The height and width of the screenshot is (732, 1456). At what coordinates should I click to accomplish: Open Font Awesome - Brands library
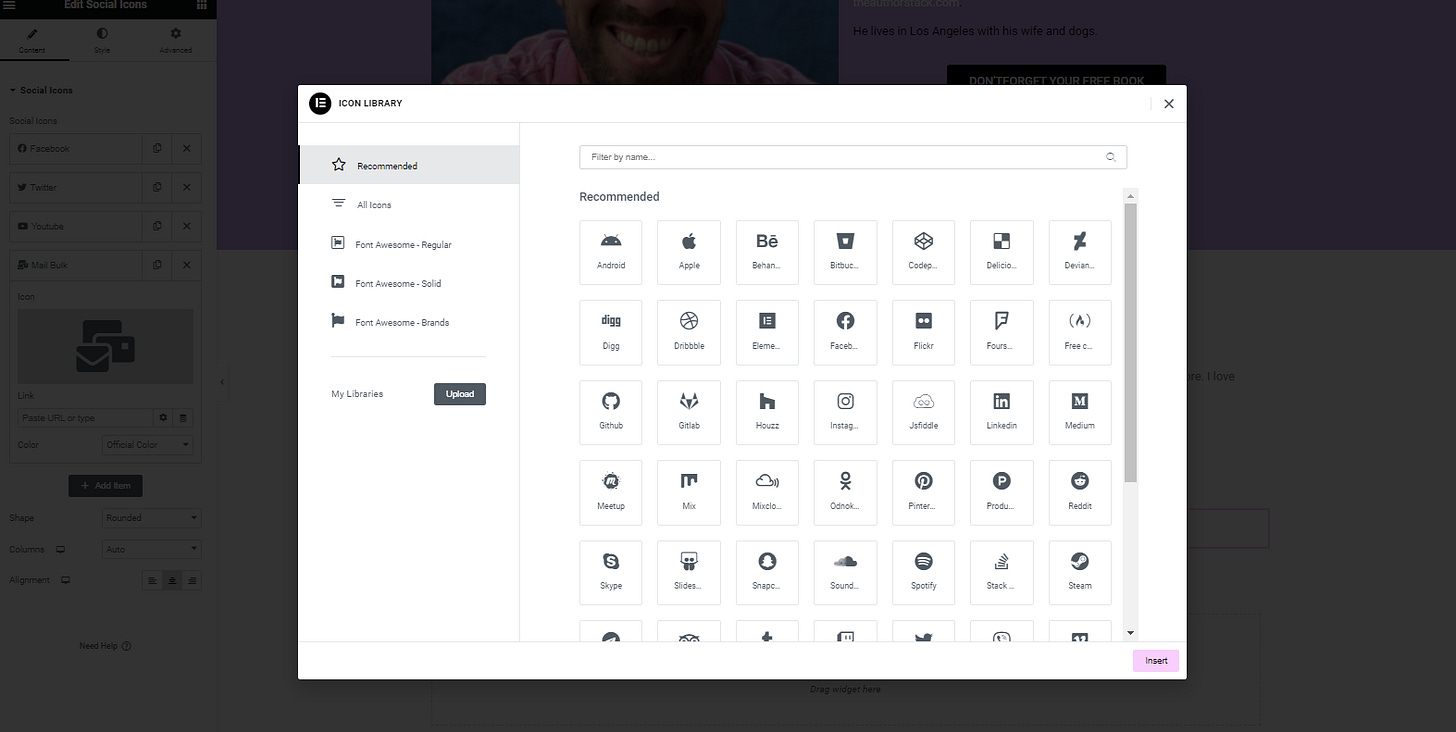tap(409, 322)
